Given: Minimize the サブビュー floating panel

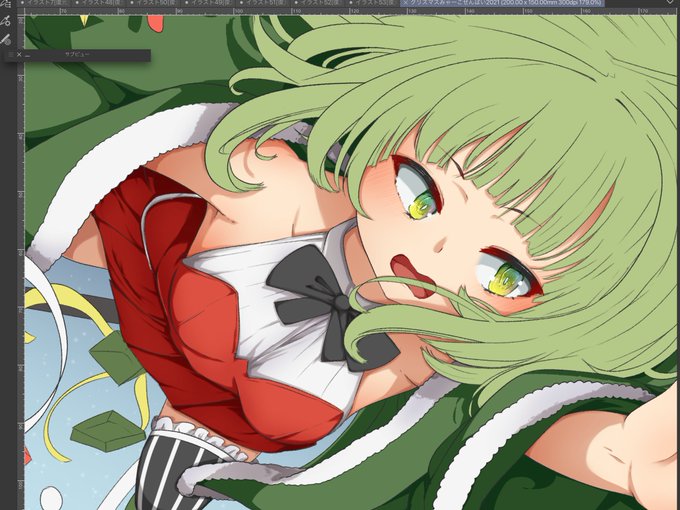Looking at the screenshot, I should [x=28, y=56].
